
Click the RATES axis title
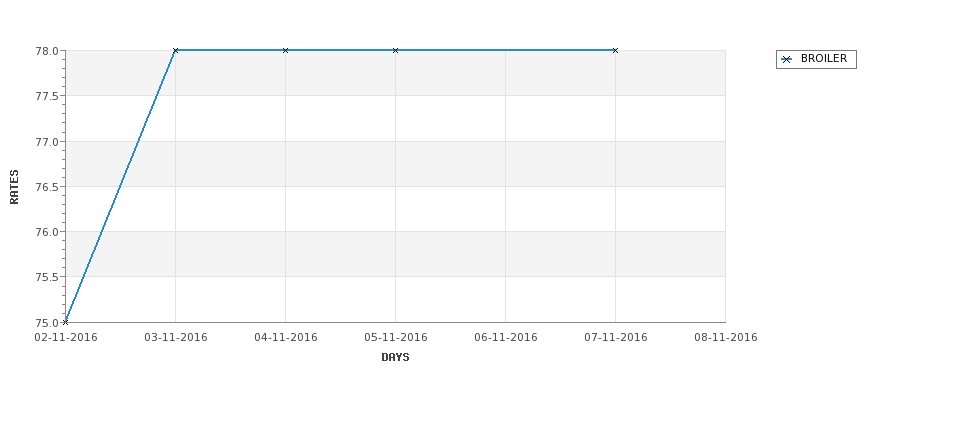click(x=14, y=187)
